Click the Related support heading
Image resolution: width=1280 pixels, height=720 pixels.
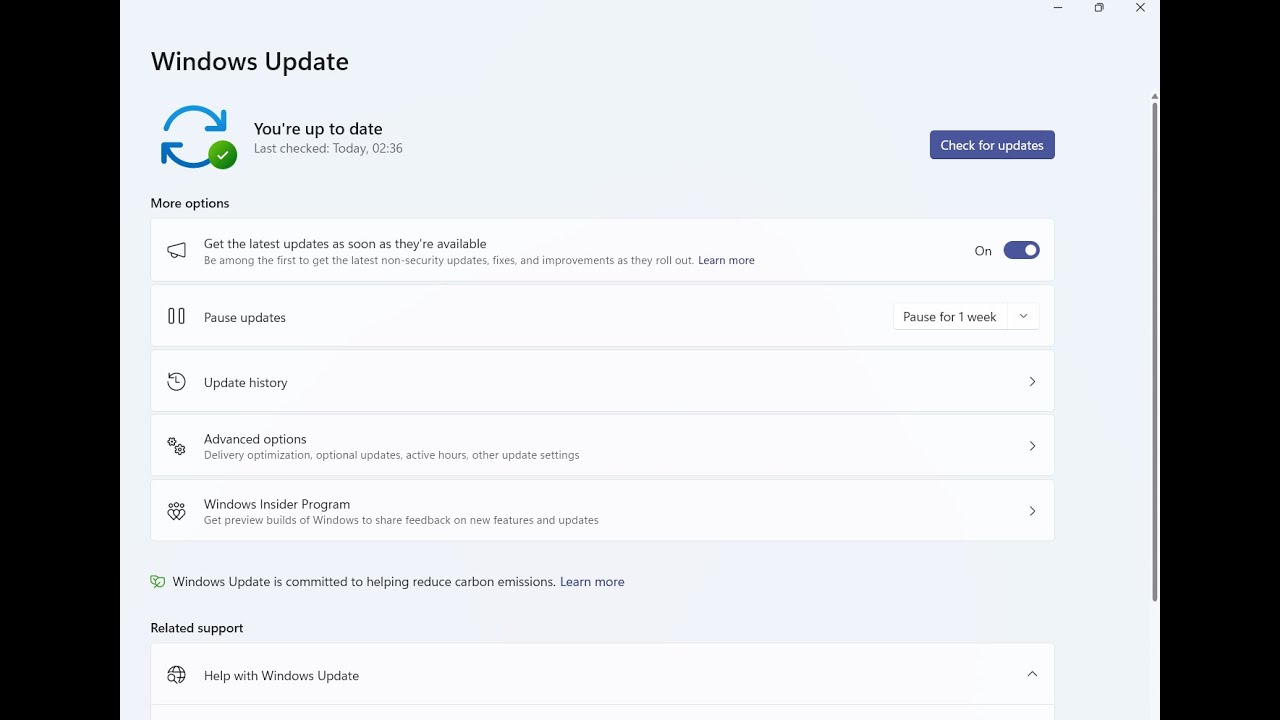tap(197, 628)
